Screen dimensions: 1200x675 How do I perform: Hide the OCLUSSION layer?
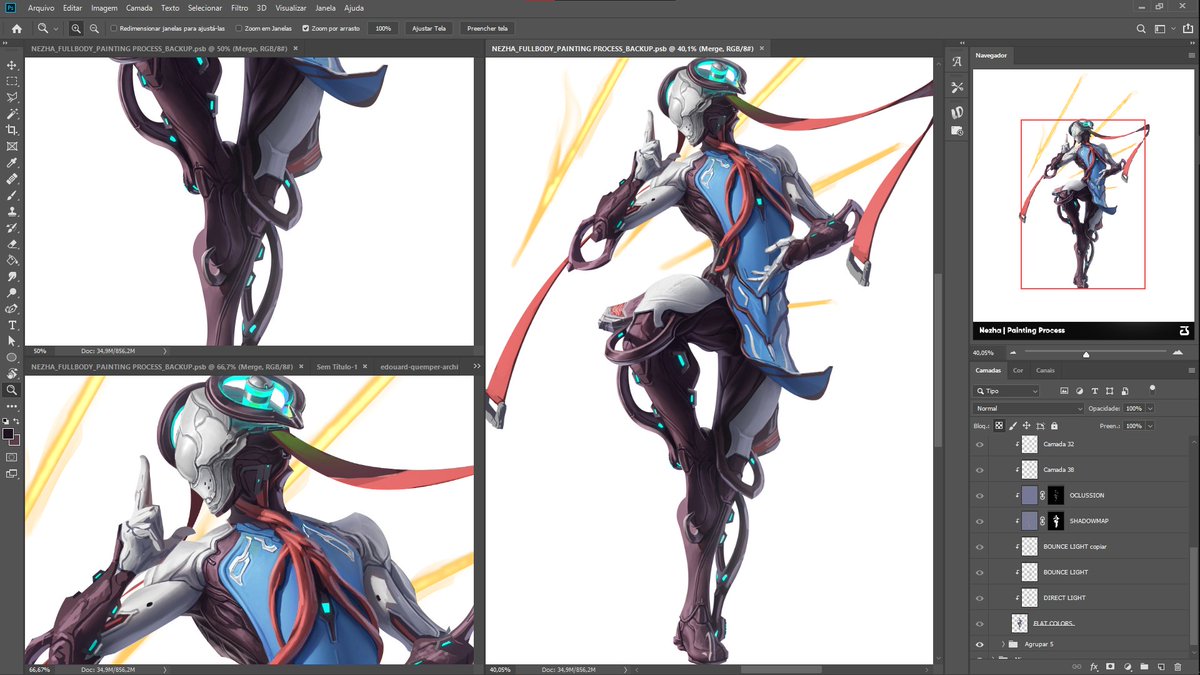[980, 495]
